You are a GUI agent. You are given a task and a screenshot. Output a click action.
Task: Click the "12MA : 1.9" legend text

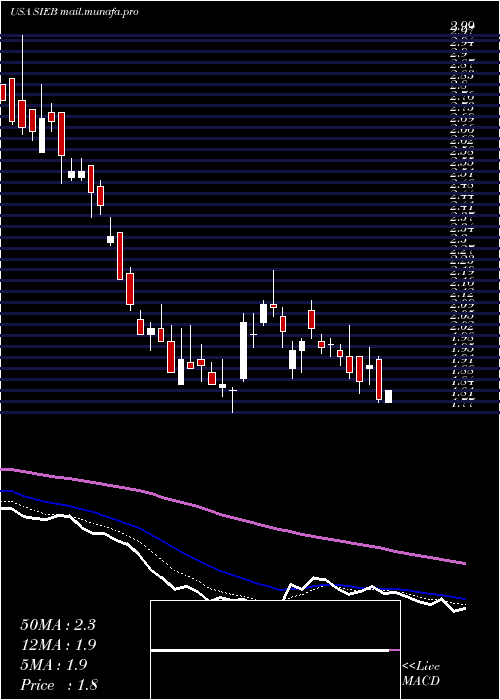pos(58,645)
